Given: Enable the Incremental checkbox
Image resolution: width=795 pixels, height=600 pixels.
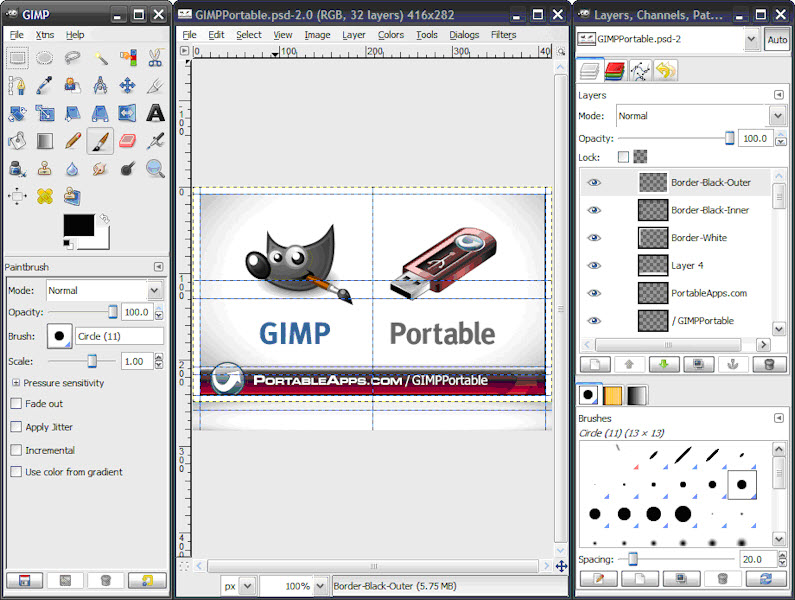Looking at the screenshot, I should pyautogui.click(x=16, y=450).
